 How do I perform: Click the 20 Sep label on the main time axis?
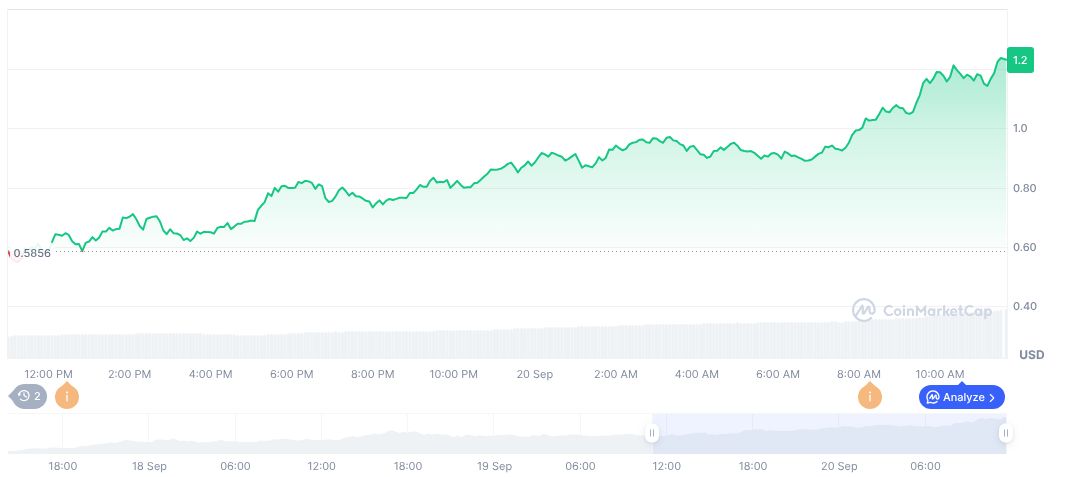[535, 374]
